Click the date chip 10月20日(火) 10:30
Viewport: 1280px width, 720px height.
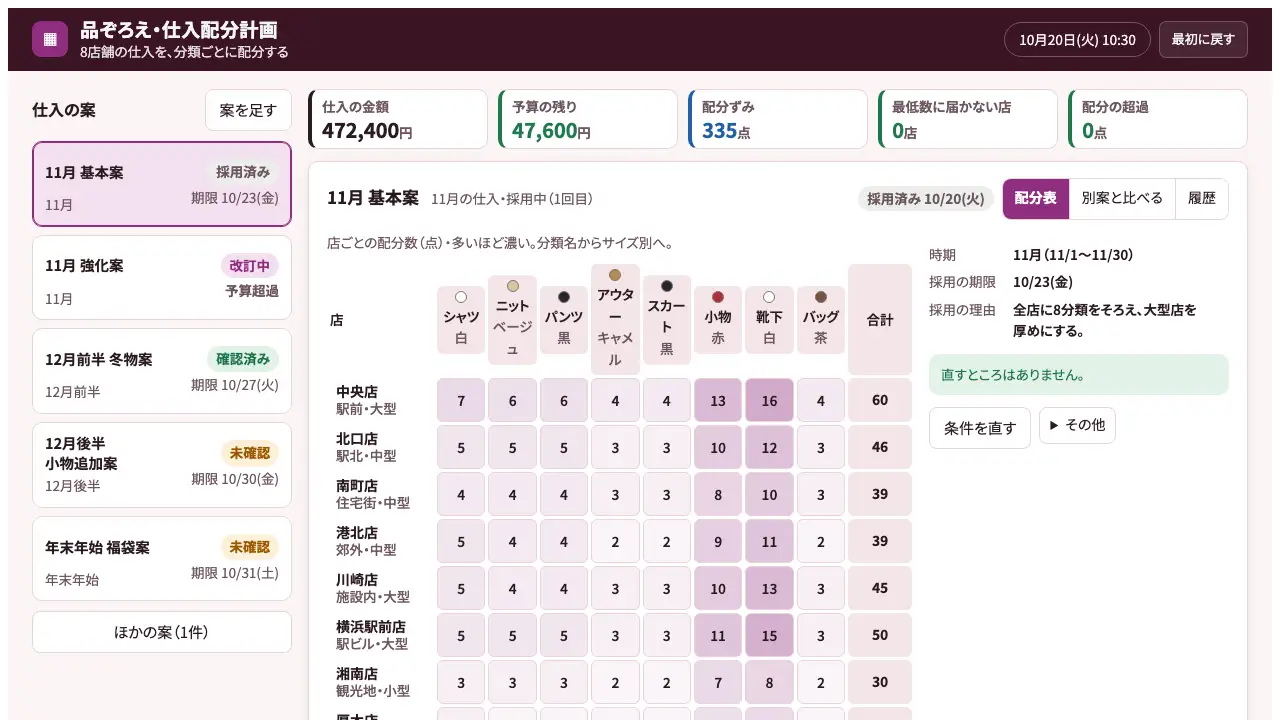[x=1077, y=40]
